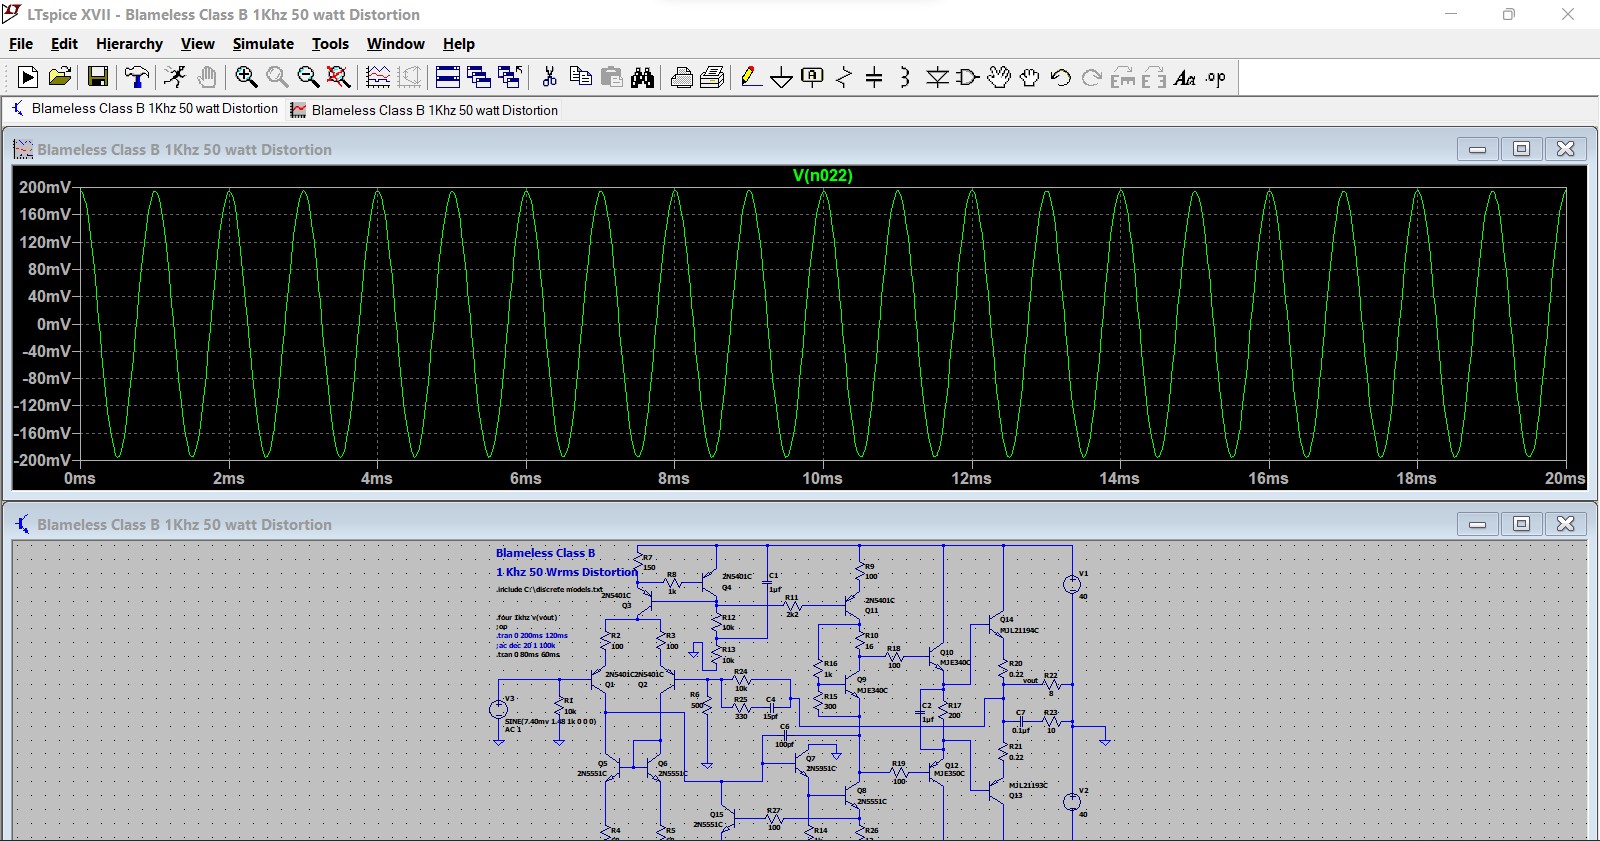Zoom in with the plus magnifier icon
This screenshot has height=841, width=1600.
246,77
